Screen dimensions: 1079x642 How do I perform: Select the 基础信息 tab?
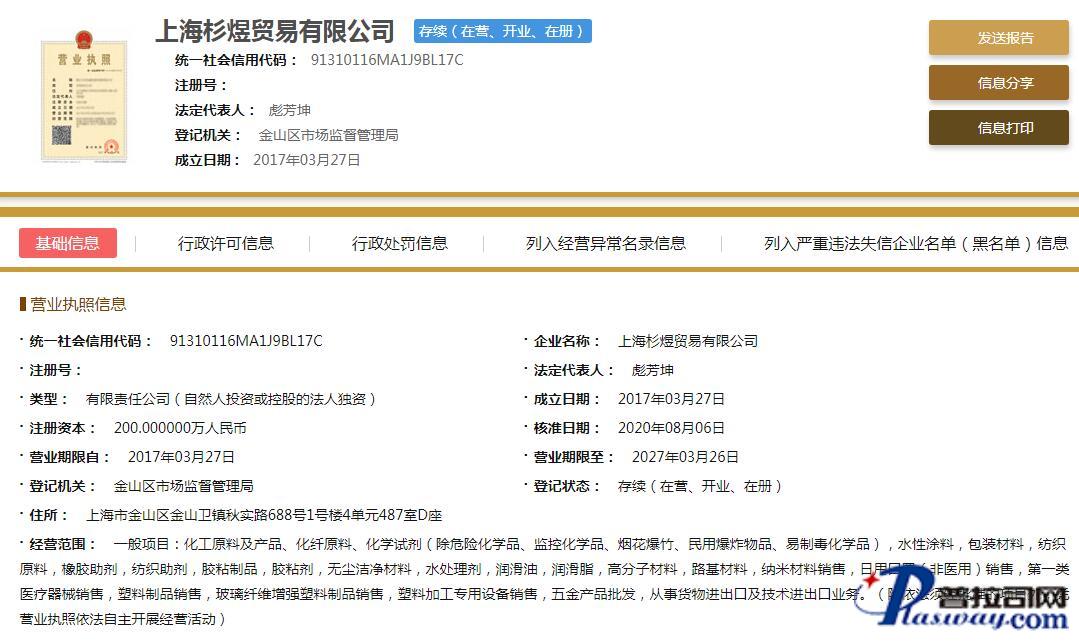pos(68,243)
